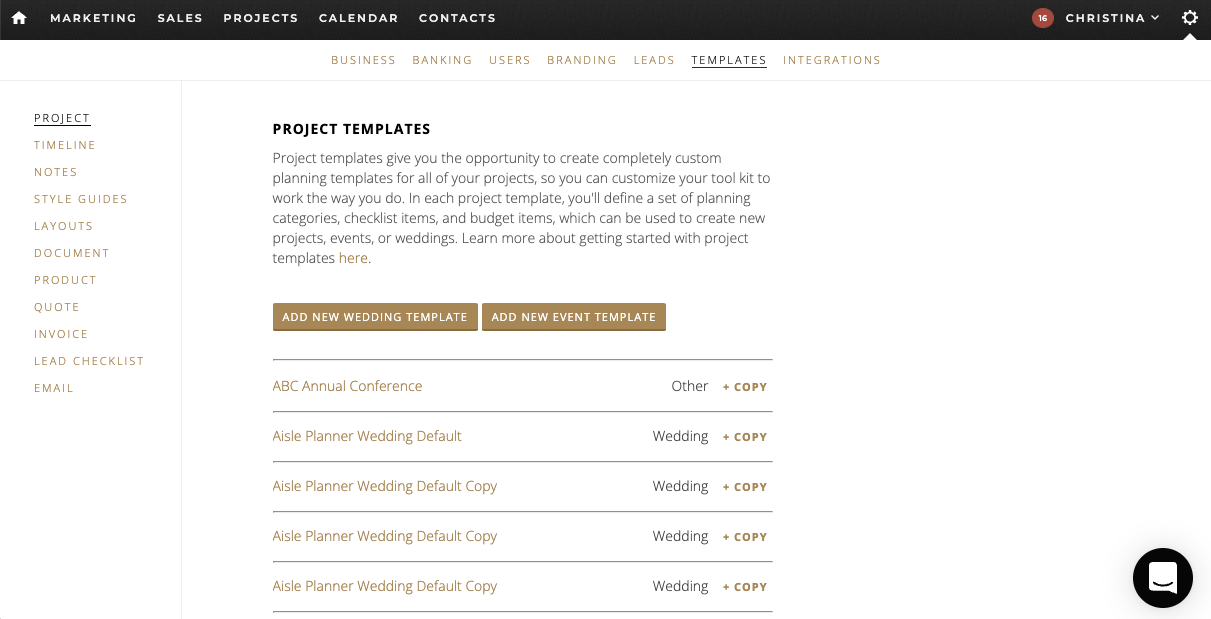Image resolution: width=1211 pixels, height=619 pixels.
Task: Switch to the Branding tab
Action: (x=582, y=60)
